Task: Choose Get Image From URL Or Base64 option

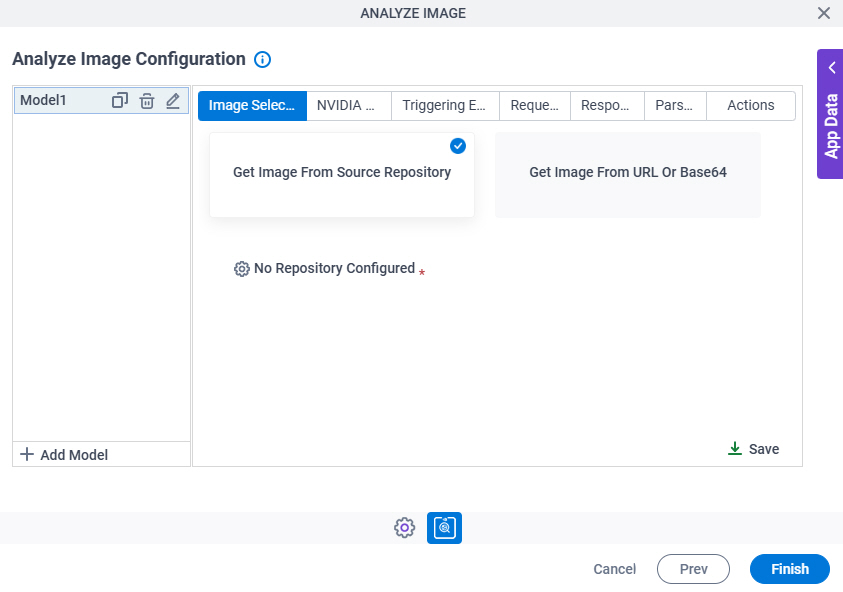Action: (x=628, y=175)
